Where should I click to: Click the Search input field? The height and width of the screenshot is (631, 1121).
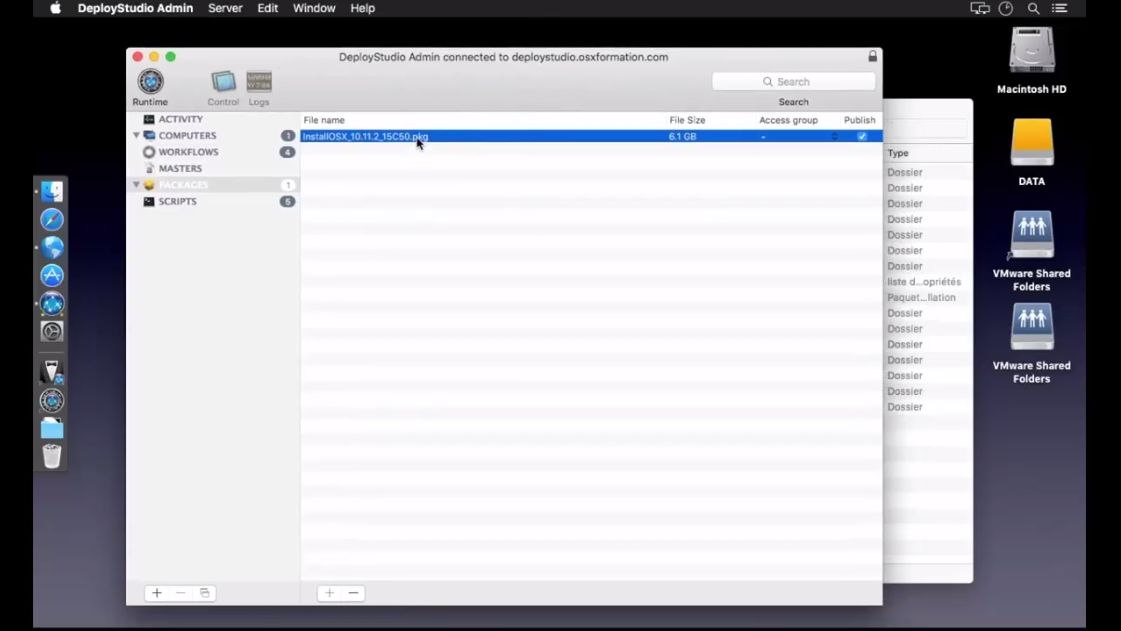click(794, 82)
